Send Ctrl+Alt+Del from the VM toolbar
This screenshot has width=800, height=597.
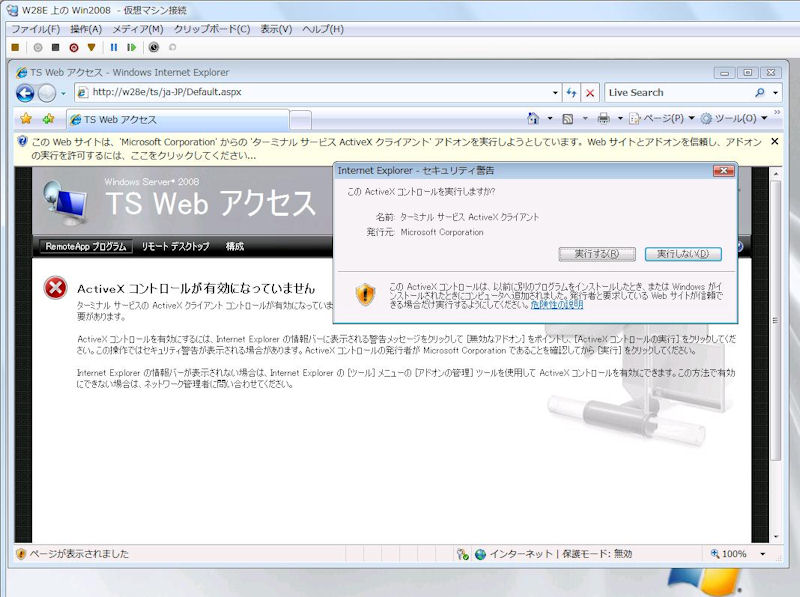pos(15,47)
